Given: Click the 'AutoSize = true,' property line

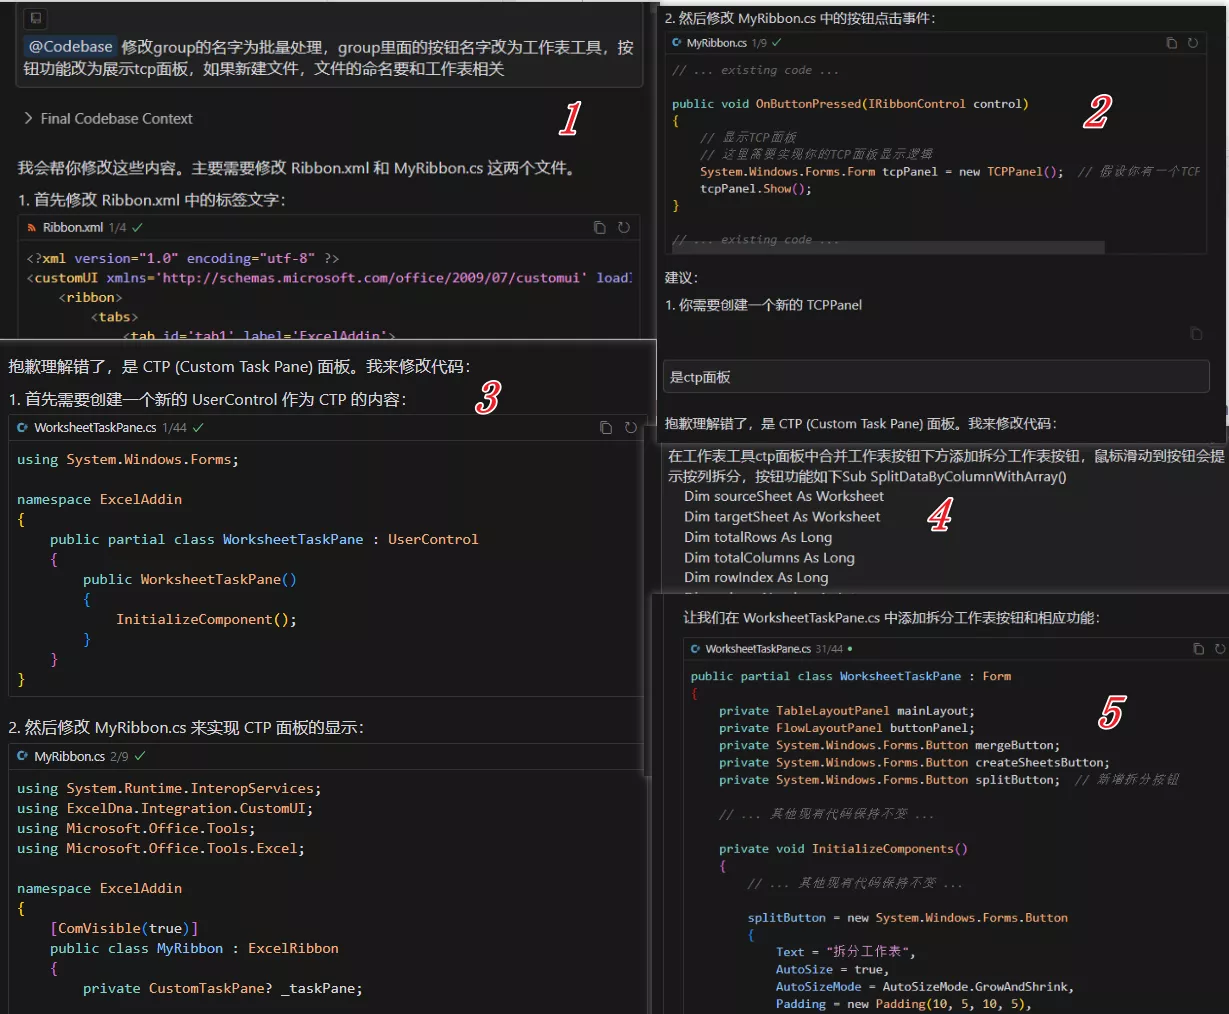Looking at the screenshot, I should 832,970.
